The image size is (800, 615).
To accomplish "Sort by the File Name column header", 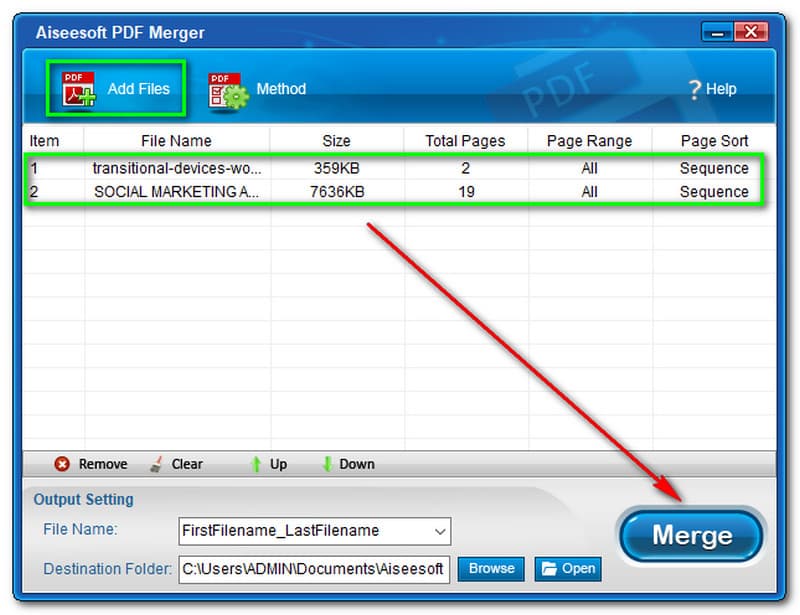I will coord(177,141).
